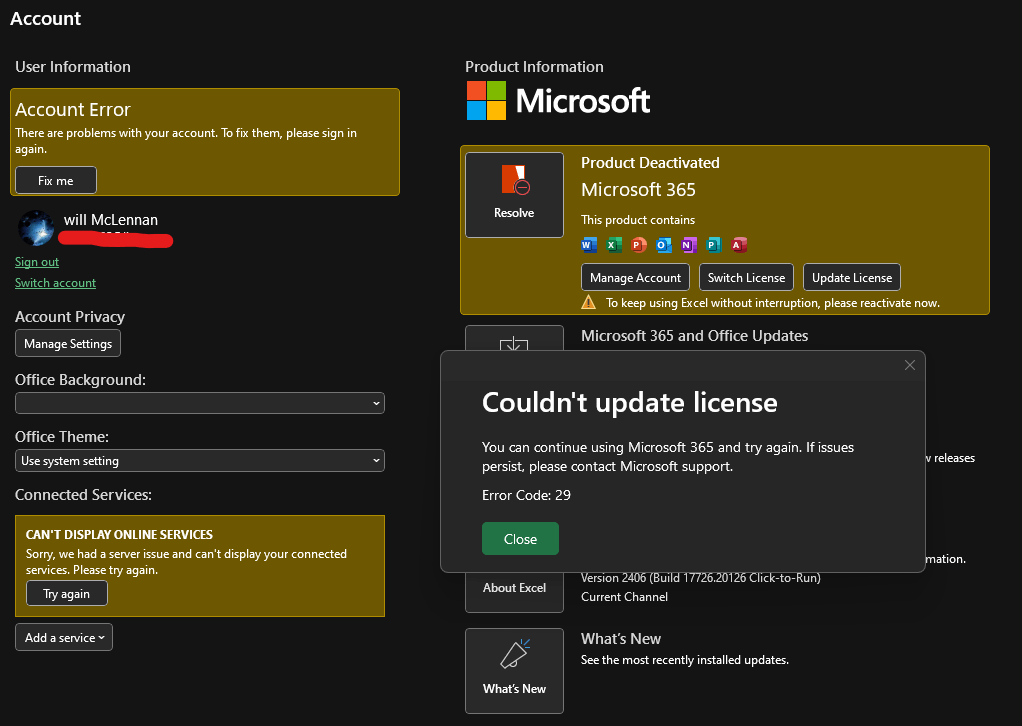Image resolution: width=1022 pixels, height=726 pixels.
Task: Click CAN'T DISPLAY ONLINE SERVICES heading
Action: click(x=119, y=534)
